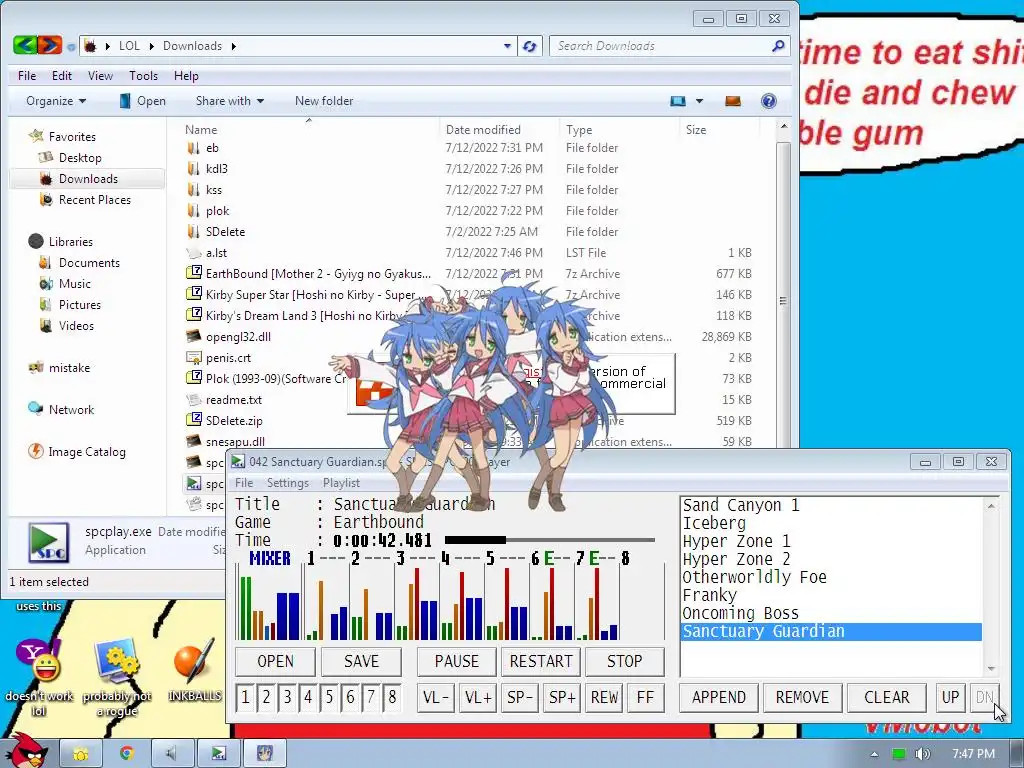The height and width of the screenshot is (768, 1024).
Task: Go back with the green back arrow
Action: point(25,45)
